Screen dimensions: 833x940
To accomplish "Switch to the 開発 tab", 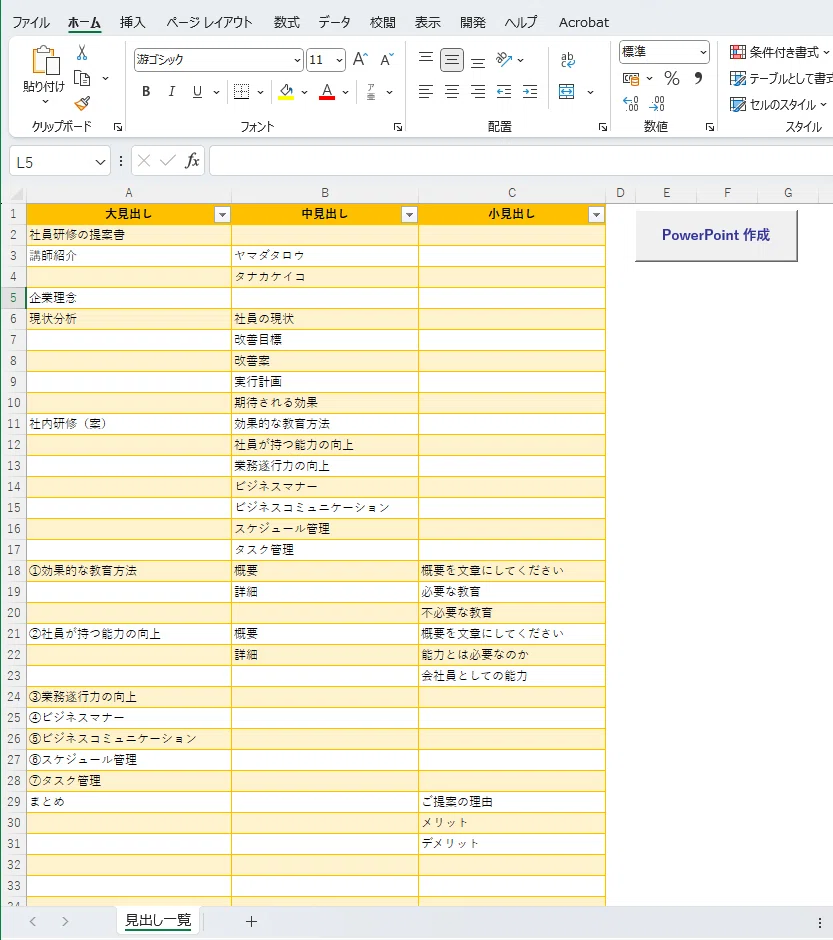I will click(473, 23).
